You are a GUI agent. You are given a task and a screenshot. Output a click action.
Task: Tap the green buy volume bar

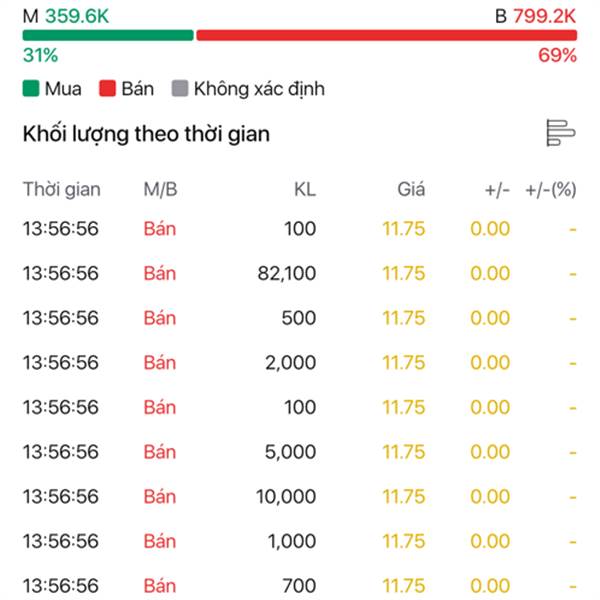(108, 35)
